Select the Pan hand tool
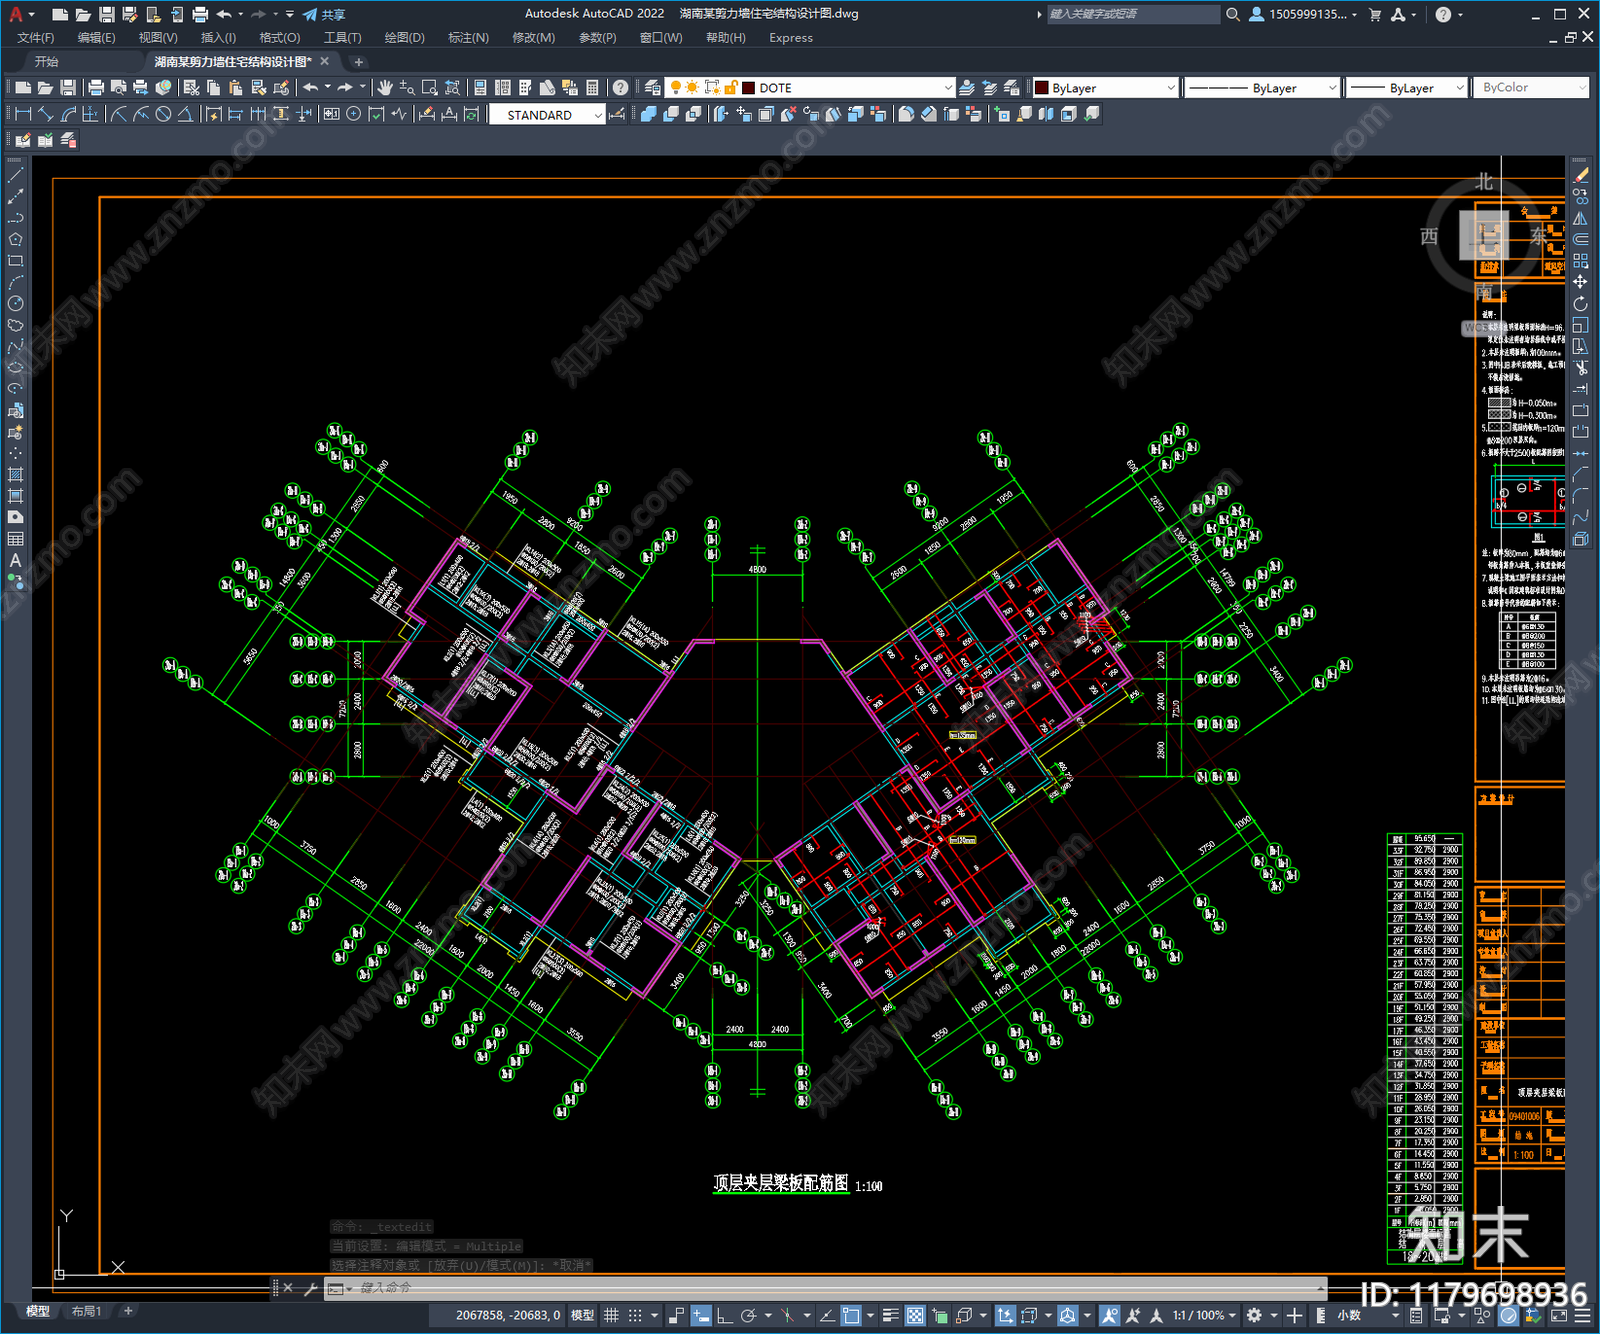Viewport: 1600px width, 1334px height. 385,88
